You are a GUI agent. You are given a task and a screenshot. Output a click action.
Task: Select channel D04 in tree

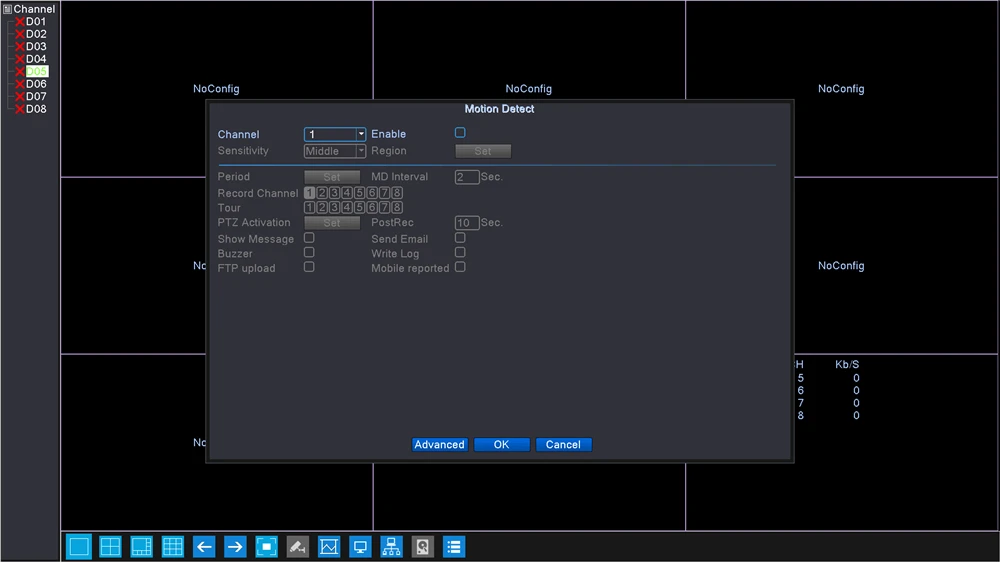(36, 59)
